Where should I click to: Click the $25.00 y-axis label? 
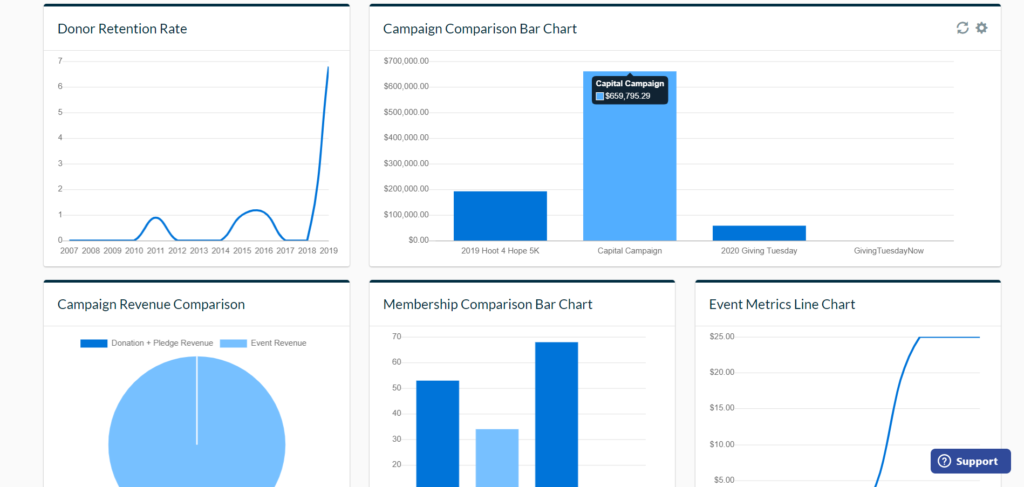coord(722,337)
